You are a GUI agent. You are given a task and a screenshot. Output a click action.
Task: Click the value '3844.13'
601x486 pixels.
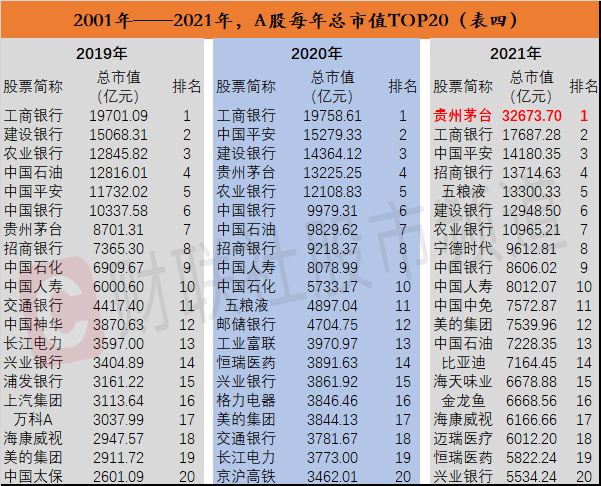point(332,419)
